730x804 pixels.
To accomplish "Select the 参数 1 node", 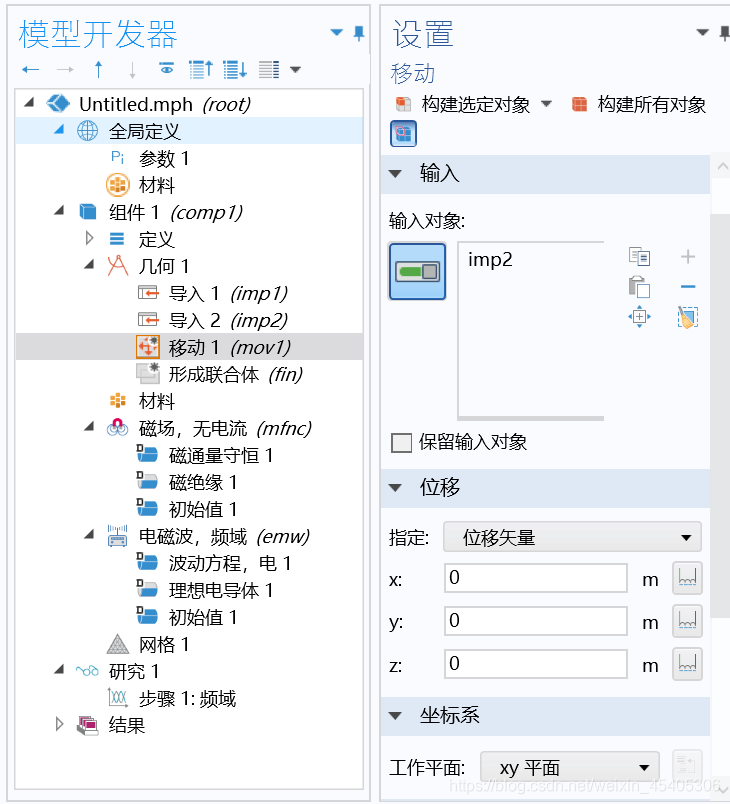I will pyautogui.click(x=164, y=158).
